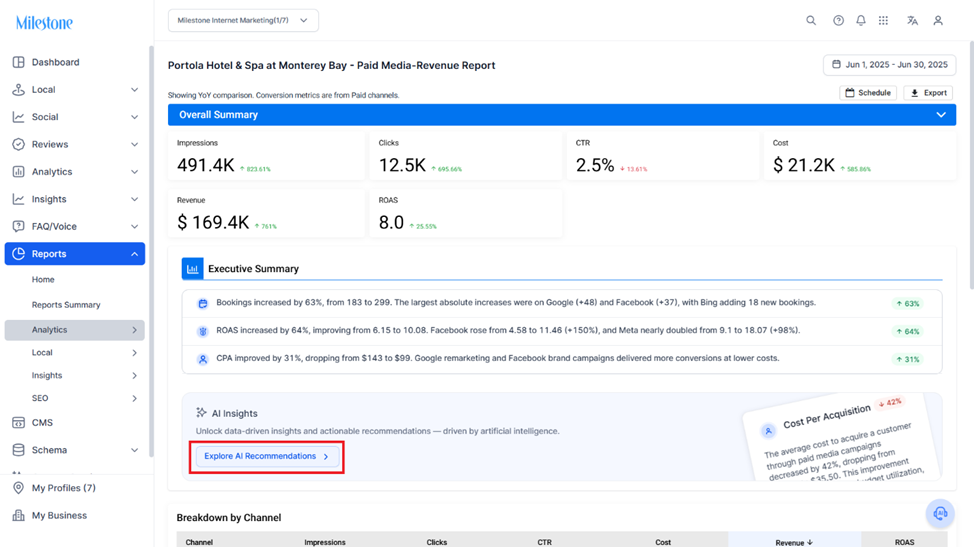
Task: Open the date range picker Jun 1 - Jun 30
Action: click(890, 65)
